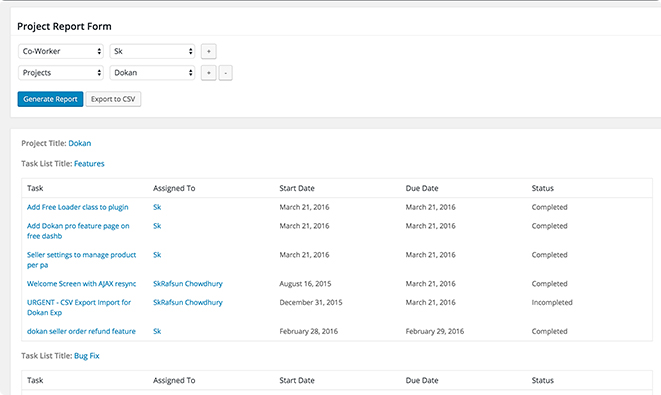Click the Task header in Bug Fix table
Viewport: 661px width, 395px height.
[x=35, y=380]
